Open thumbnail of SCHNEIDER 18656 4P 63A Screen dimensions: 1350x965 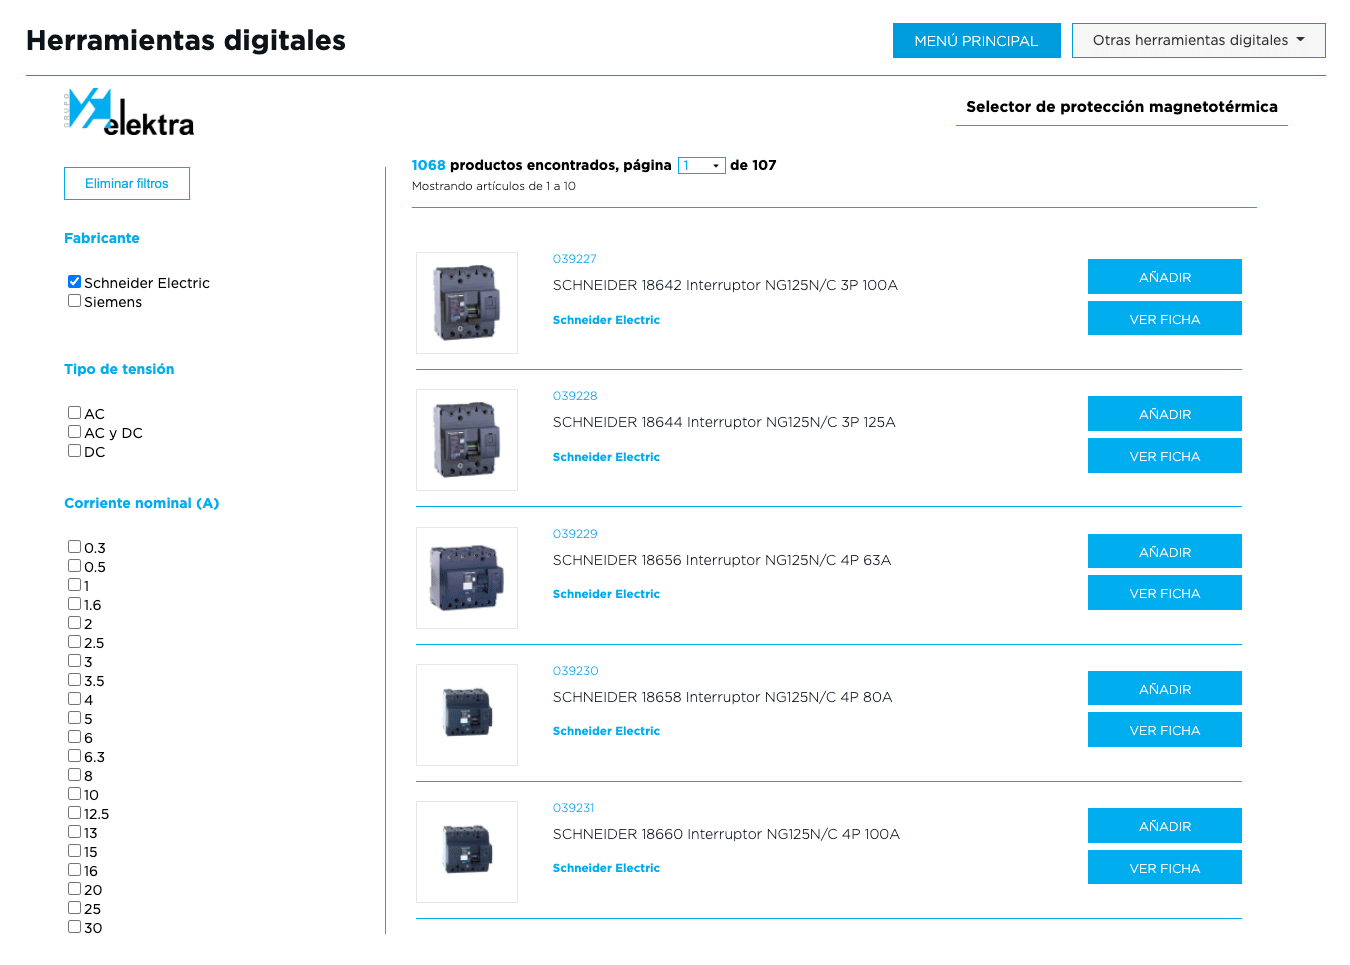[467, 578]
